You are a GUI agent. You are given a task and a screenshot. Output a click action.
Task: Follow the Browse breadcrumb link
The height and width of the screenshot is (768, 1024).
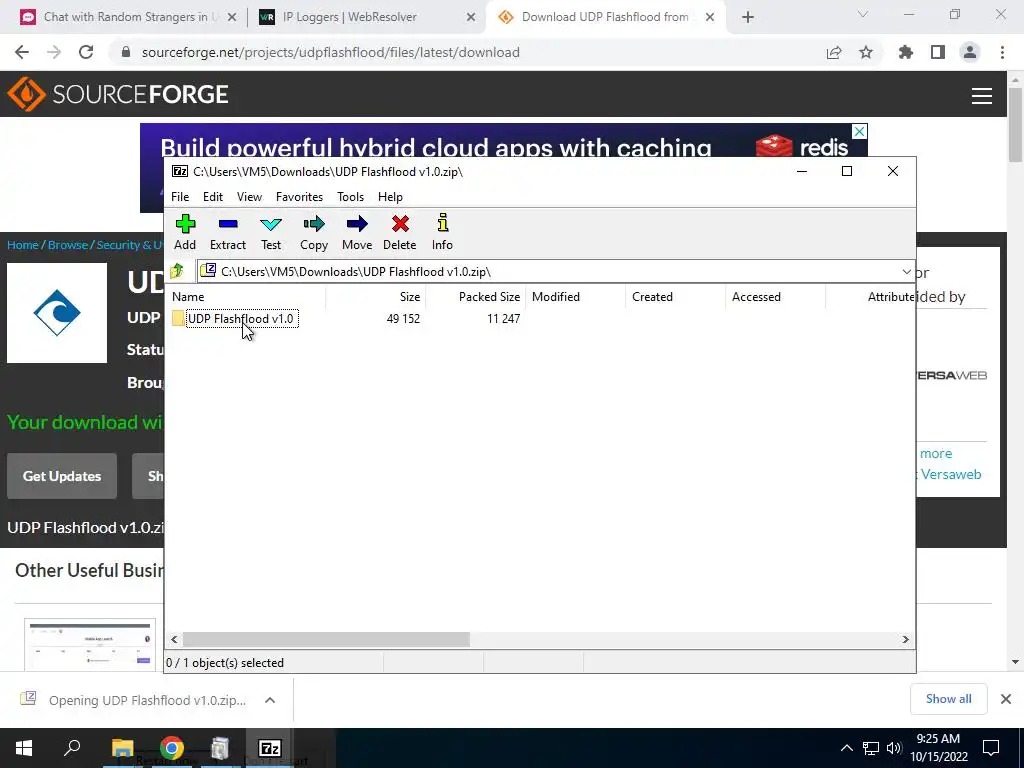68,245
